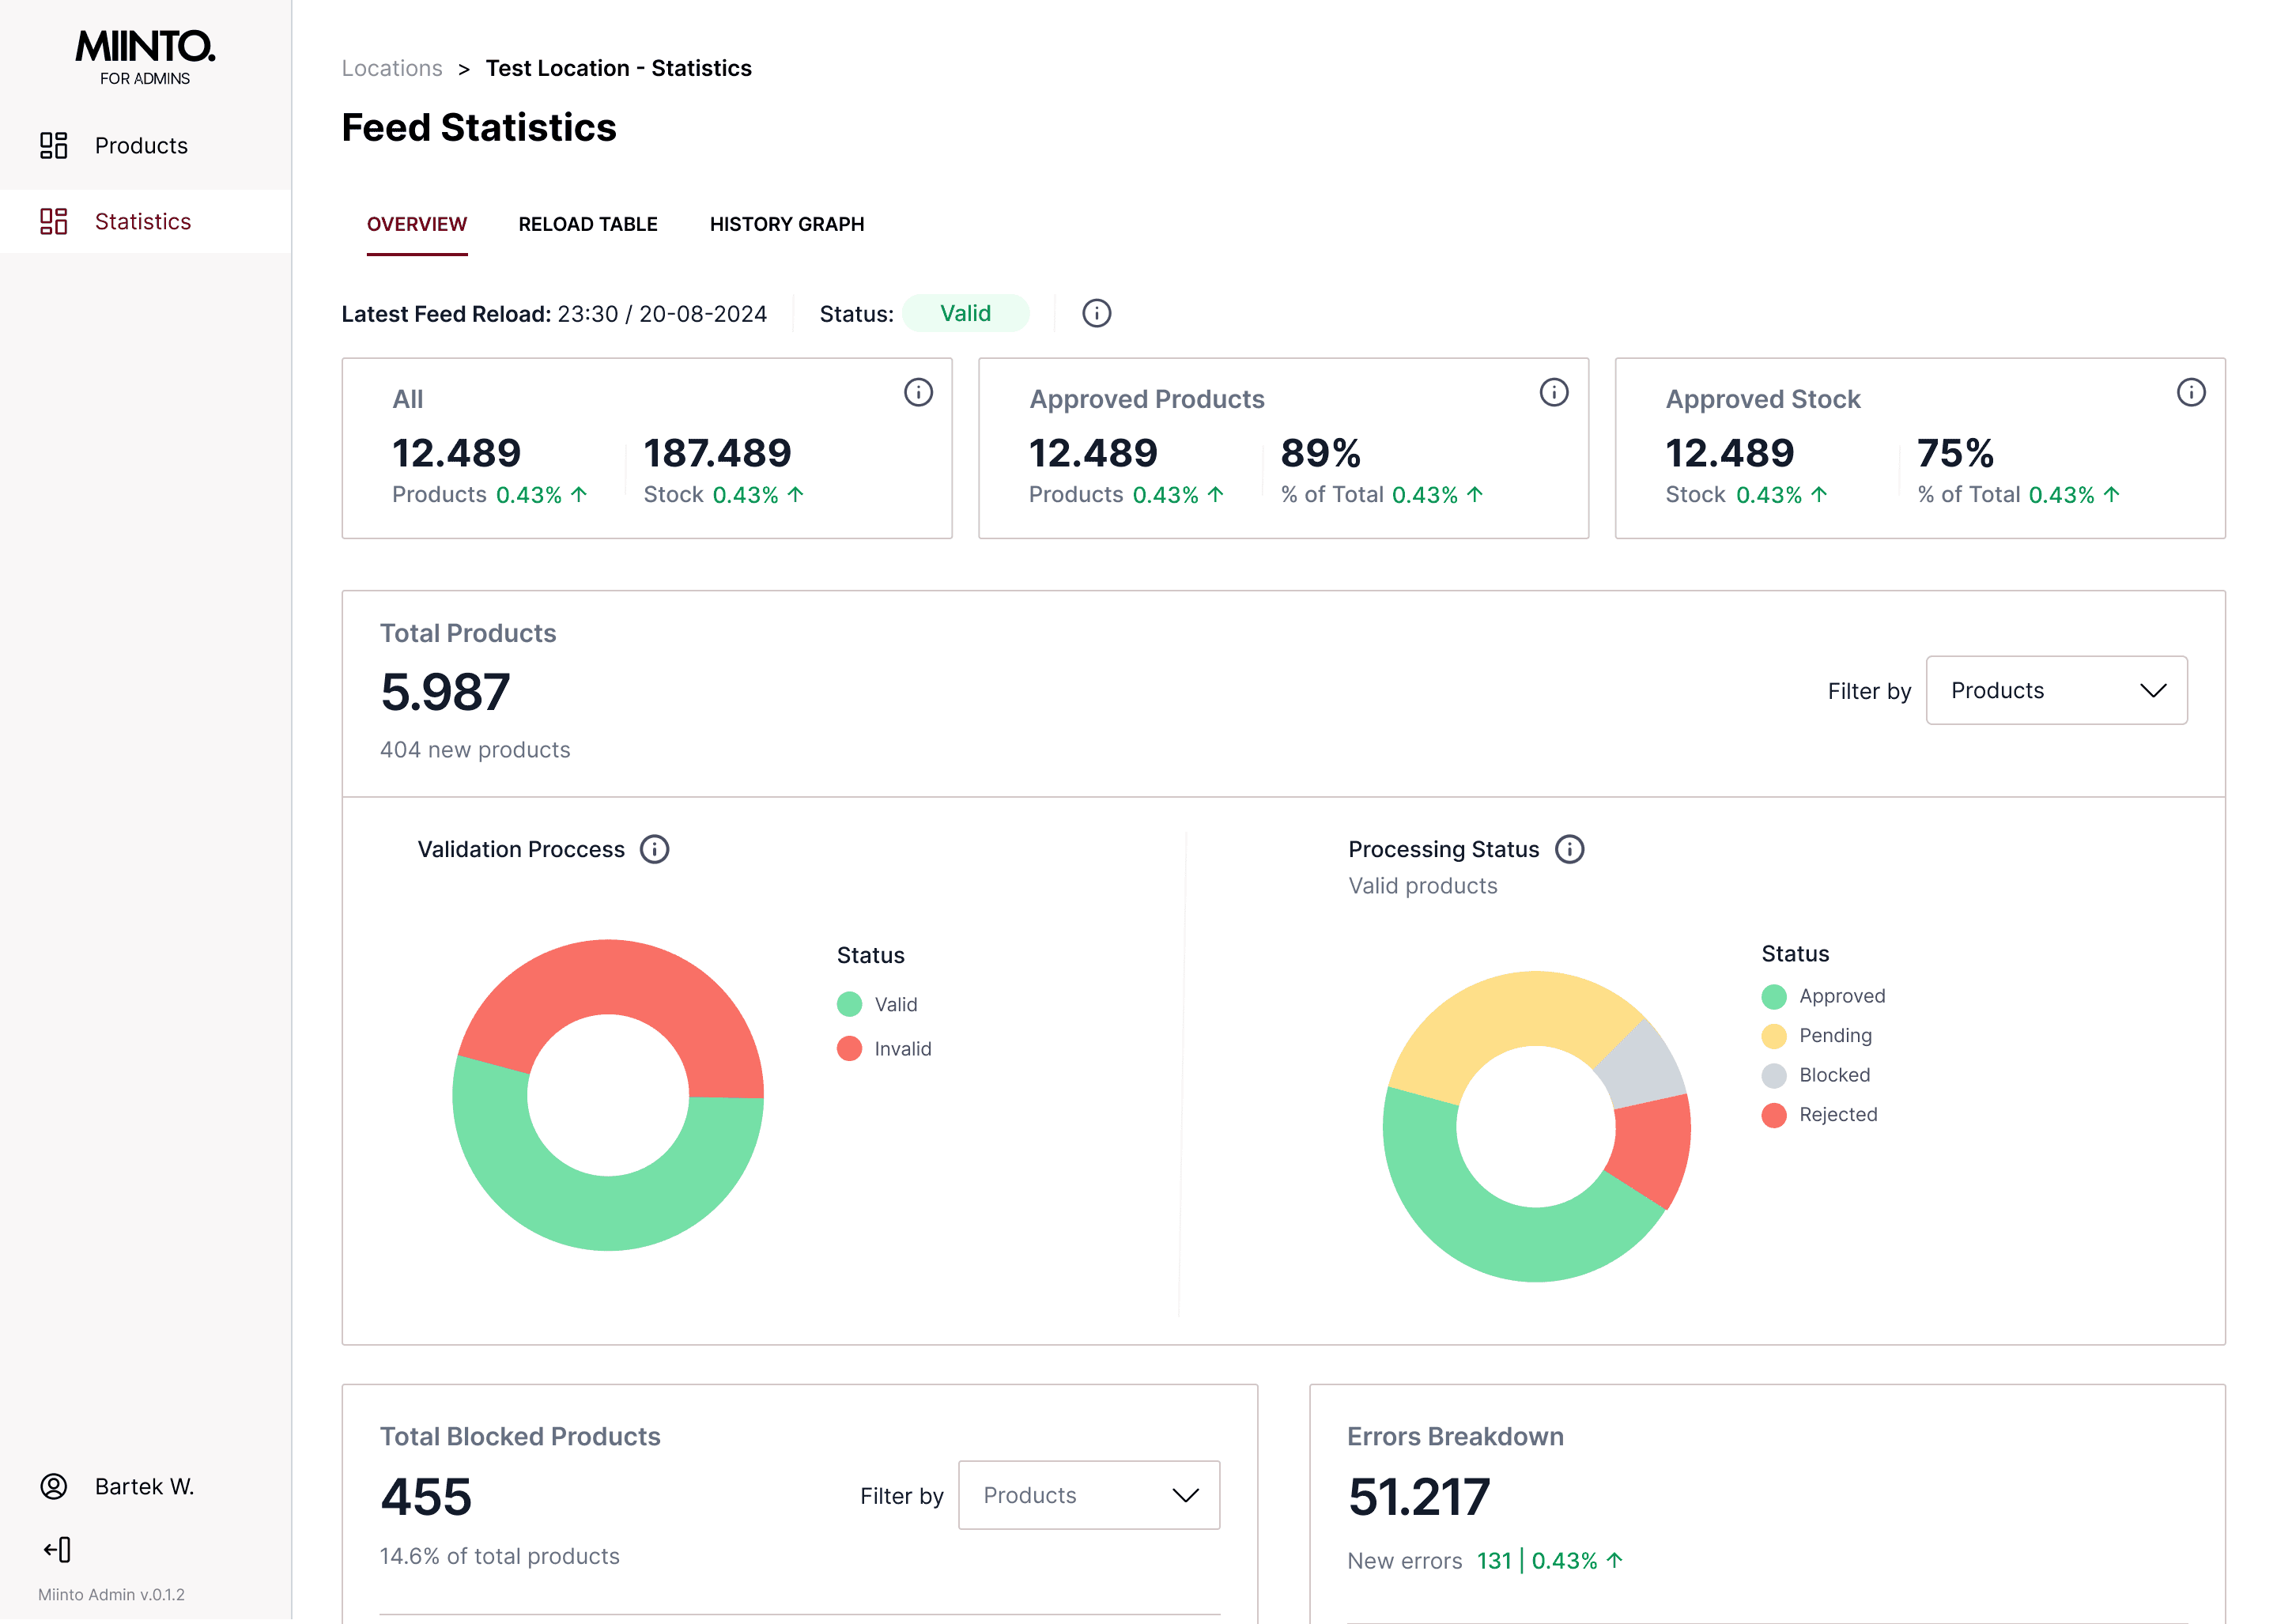Screen dimensions: 2277x1624
Task: Open Statistics in the sidebar
Action: pyautogui.click(x=142, y=221)
